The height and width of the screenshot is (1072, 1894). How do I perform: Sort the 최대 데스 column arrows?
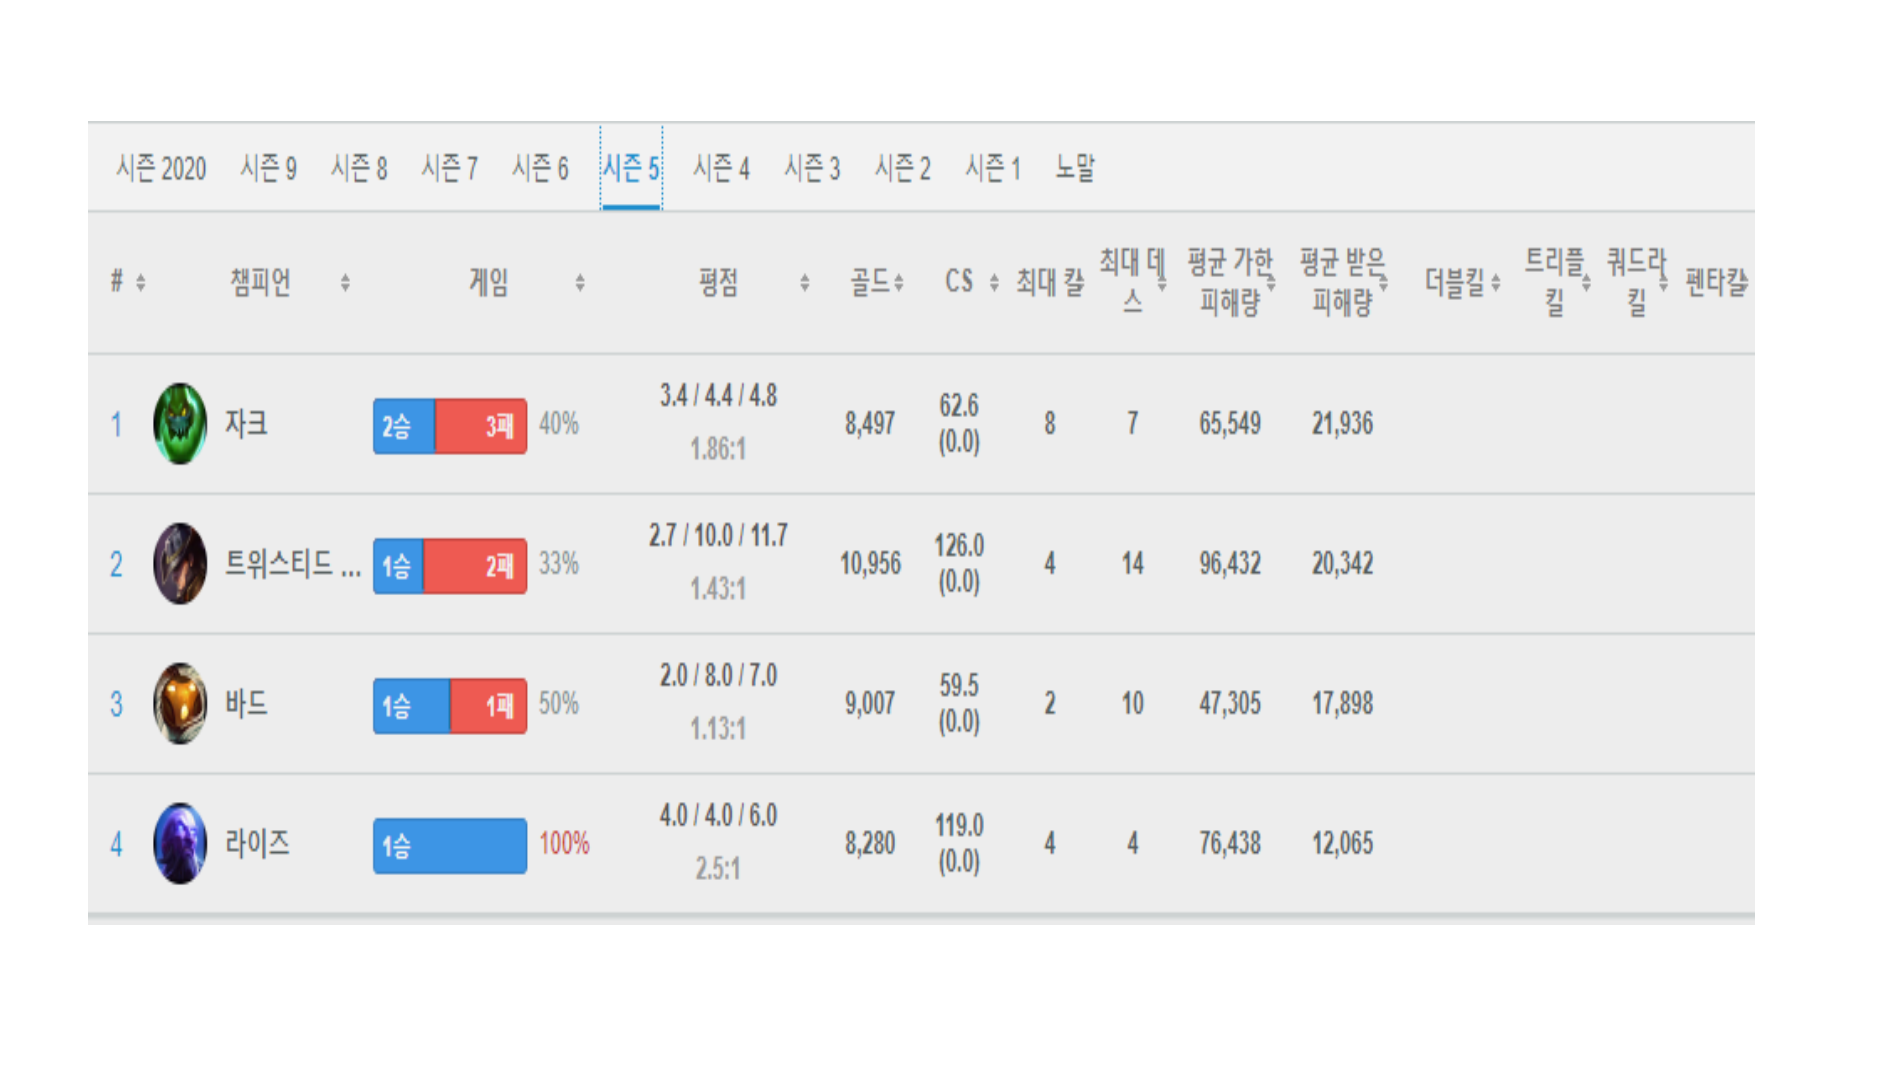(1162, 283)
